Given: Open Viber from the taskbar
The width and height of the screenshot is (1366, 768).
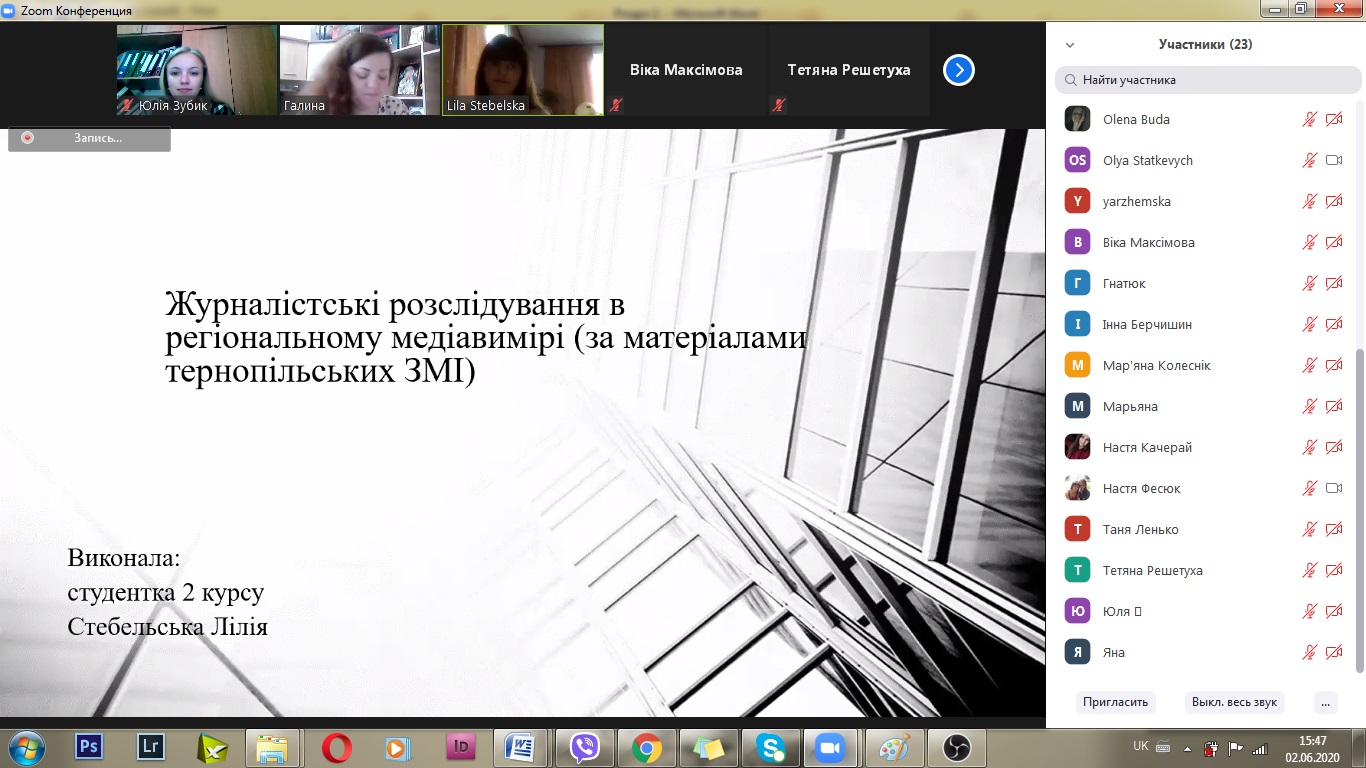Looking at the screenshot, I should pos(585,747).
